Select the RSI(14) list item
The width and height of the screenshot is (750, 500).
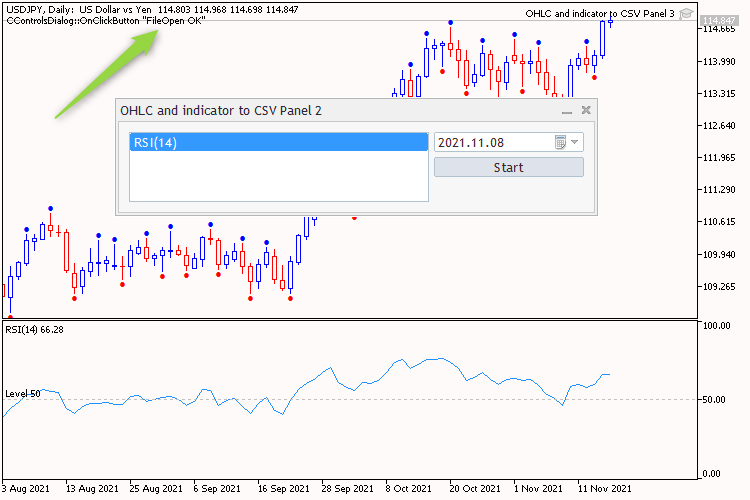[278, 143]
